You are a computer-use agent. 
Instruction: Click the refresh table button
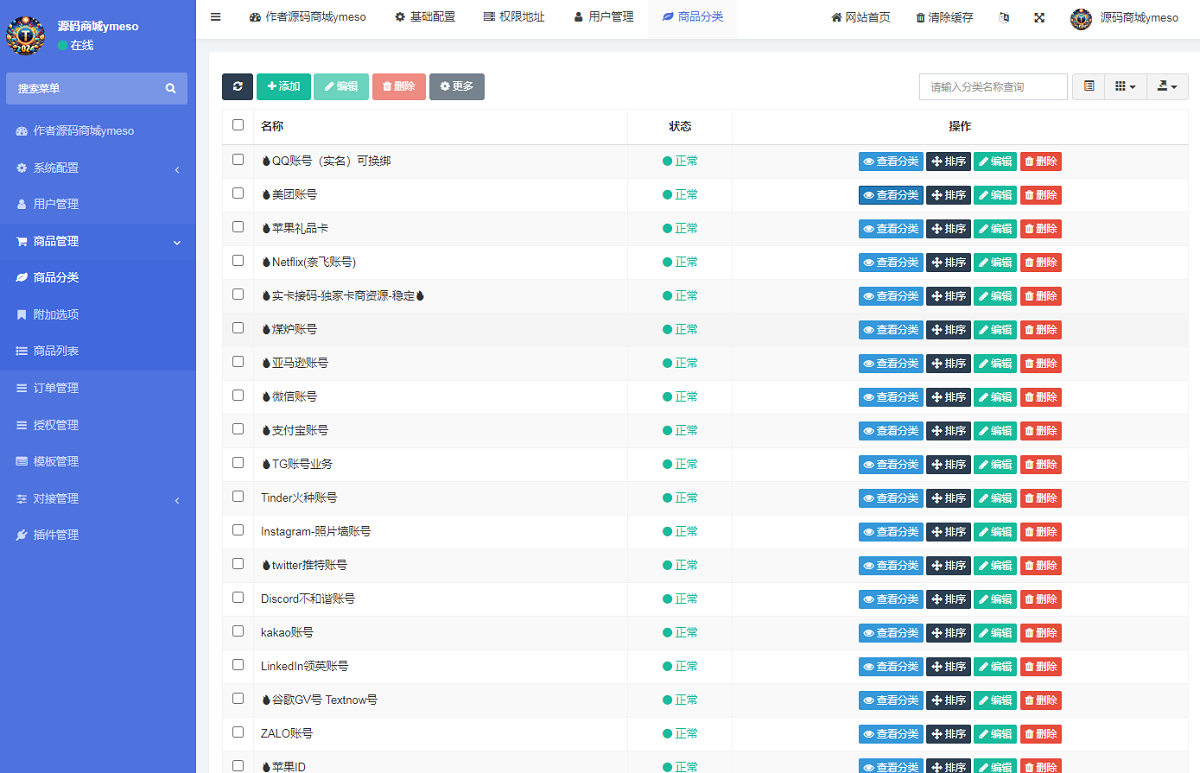[237, 87]
